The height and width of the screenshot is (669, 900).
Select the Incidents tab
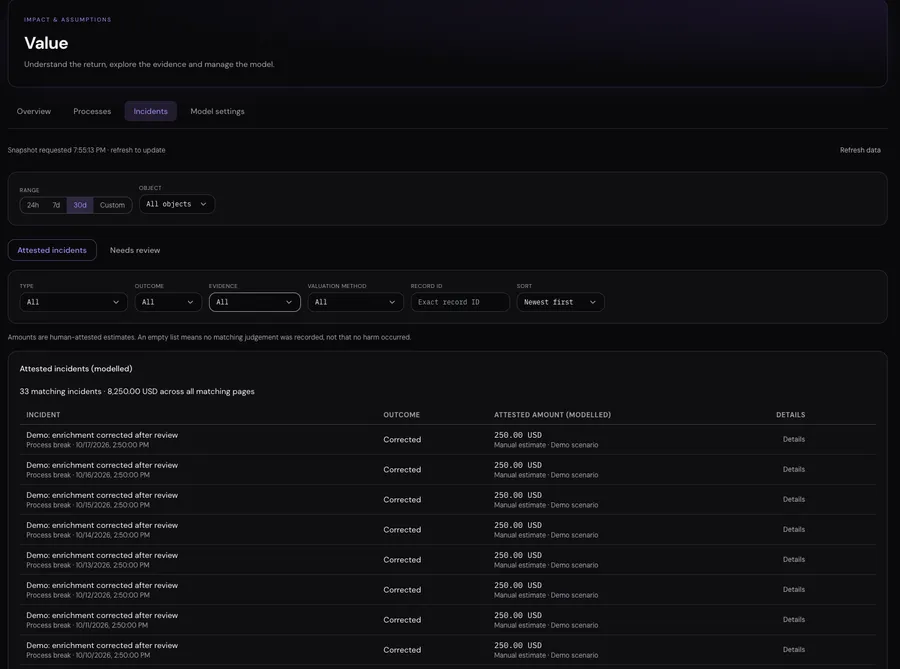150,111
